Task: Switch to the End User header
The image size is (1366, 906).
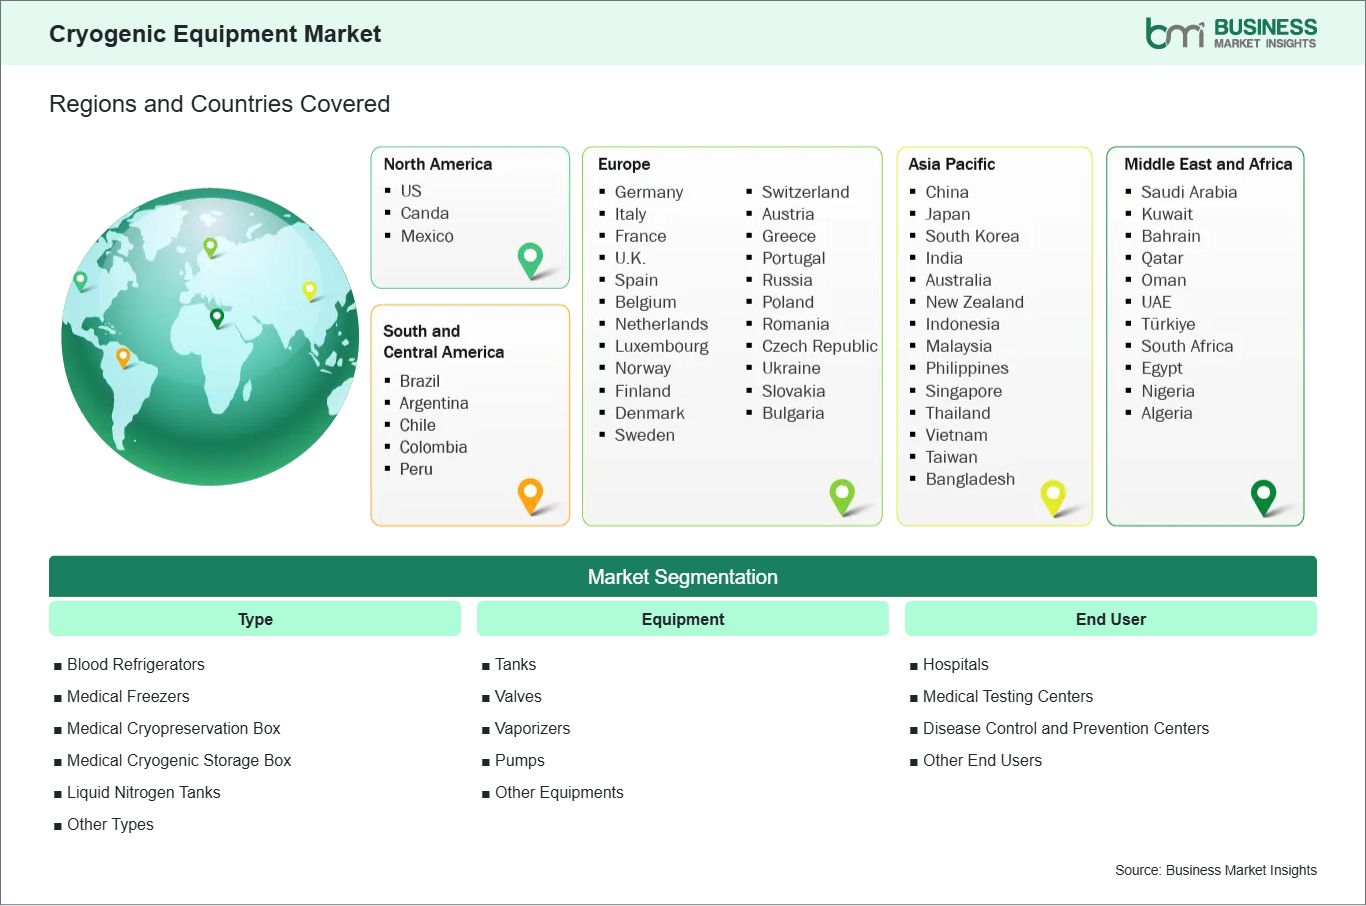Action: click(1110, 619)
